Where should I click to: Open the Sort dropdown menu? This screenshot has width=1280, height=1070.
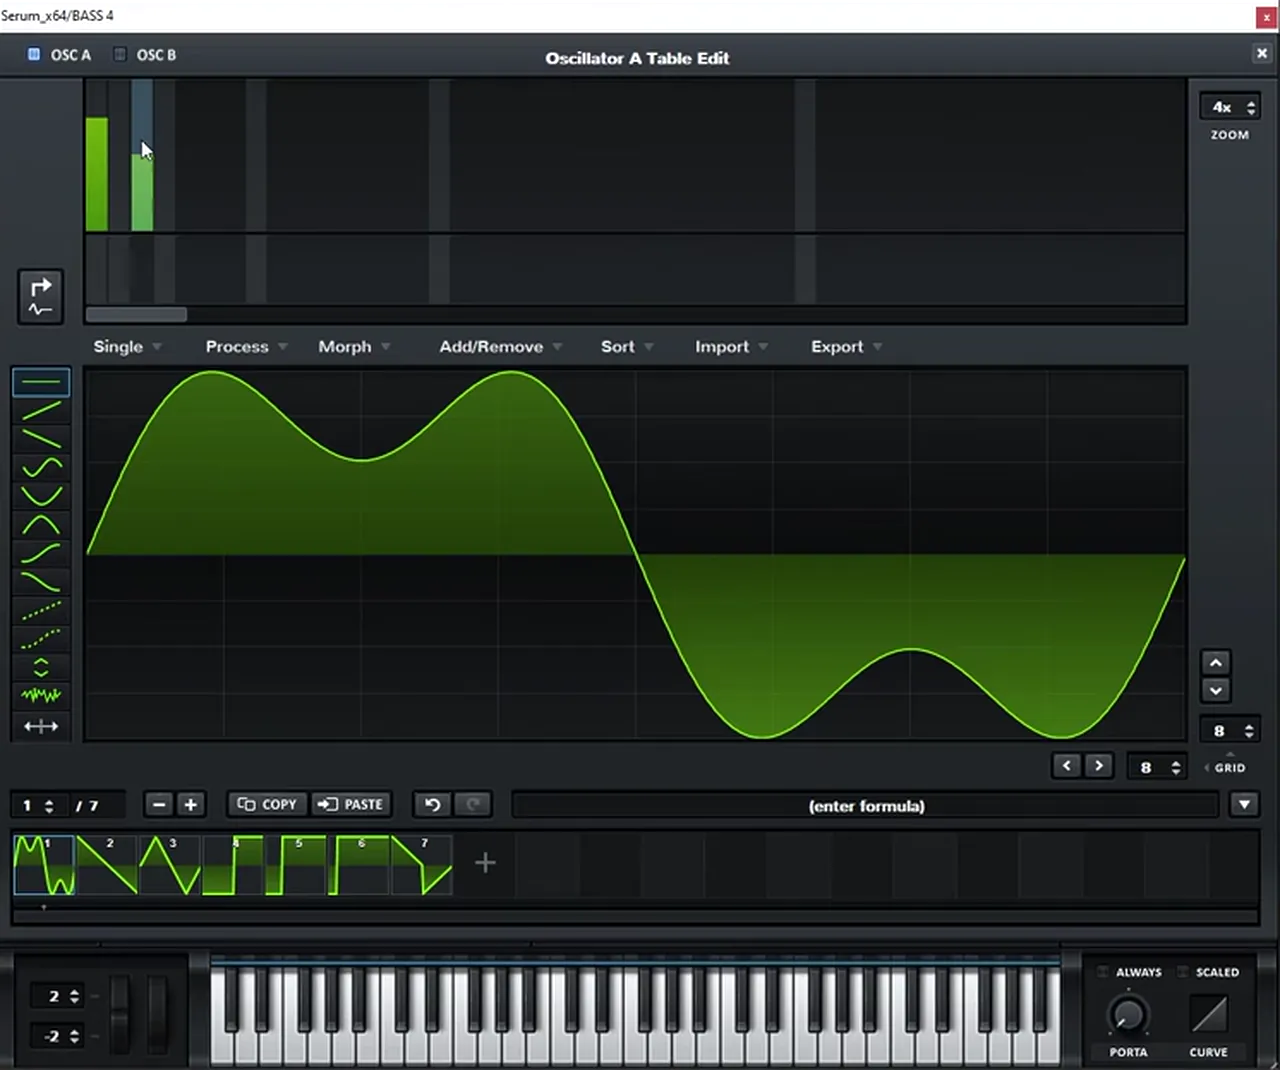point(627,346)
